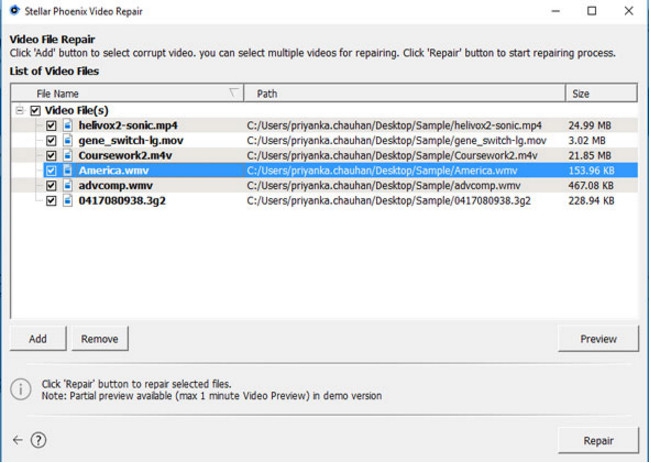Click the path of gene_switch-lg.mov
Screen dimensions: 651x463
[396, 140]
